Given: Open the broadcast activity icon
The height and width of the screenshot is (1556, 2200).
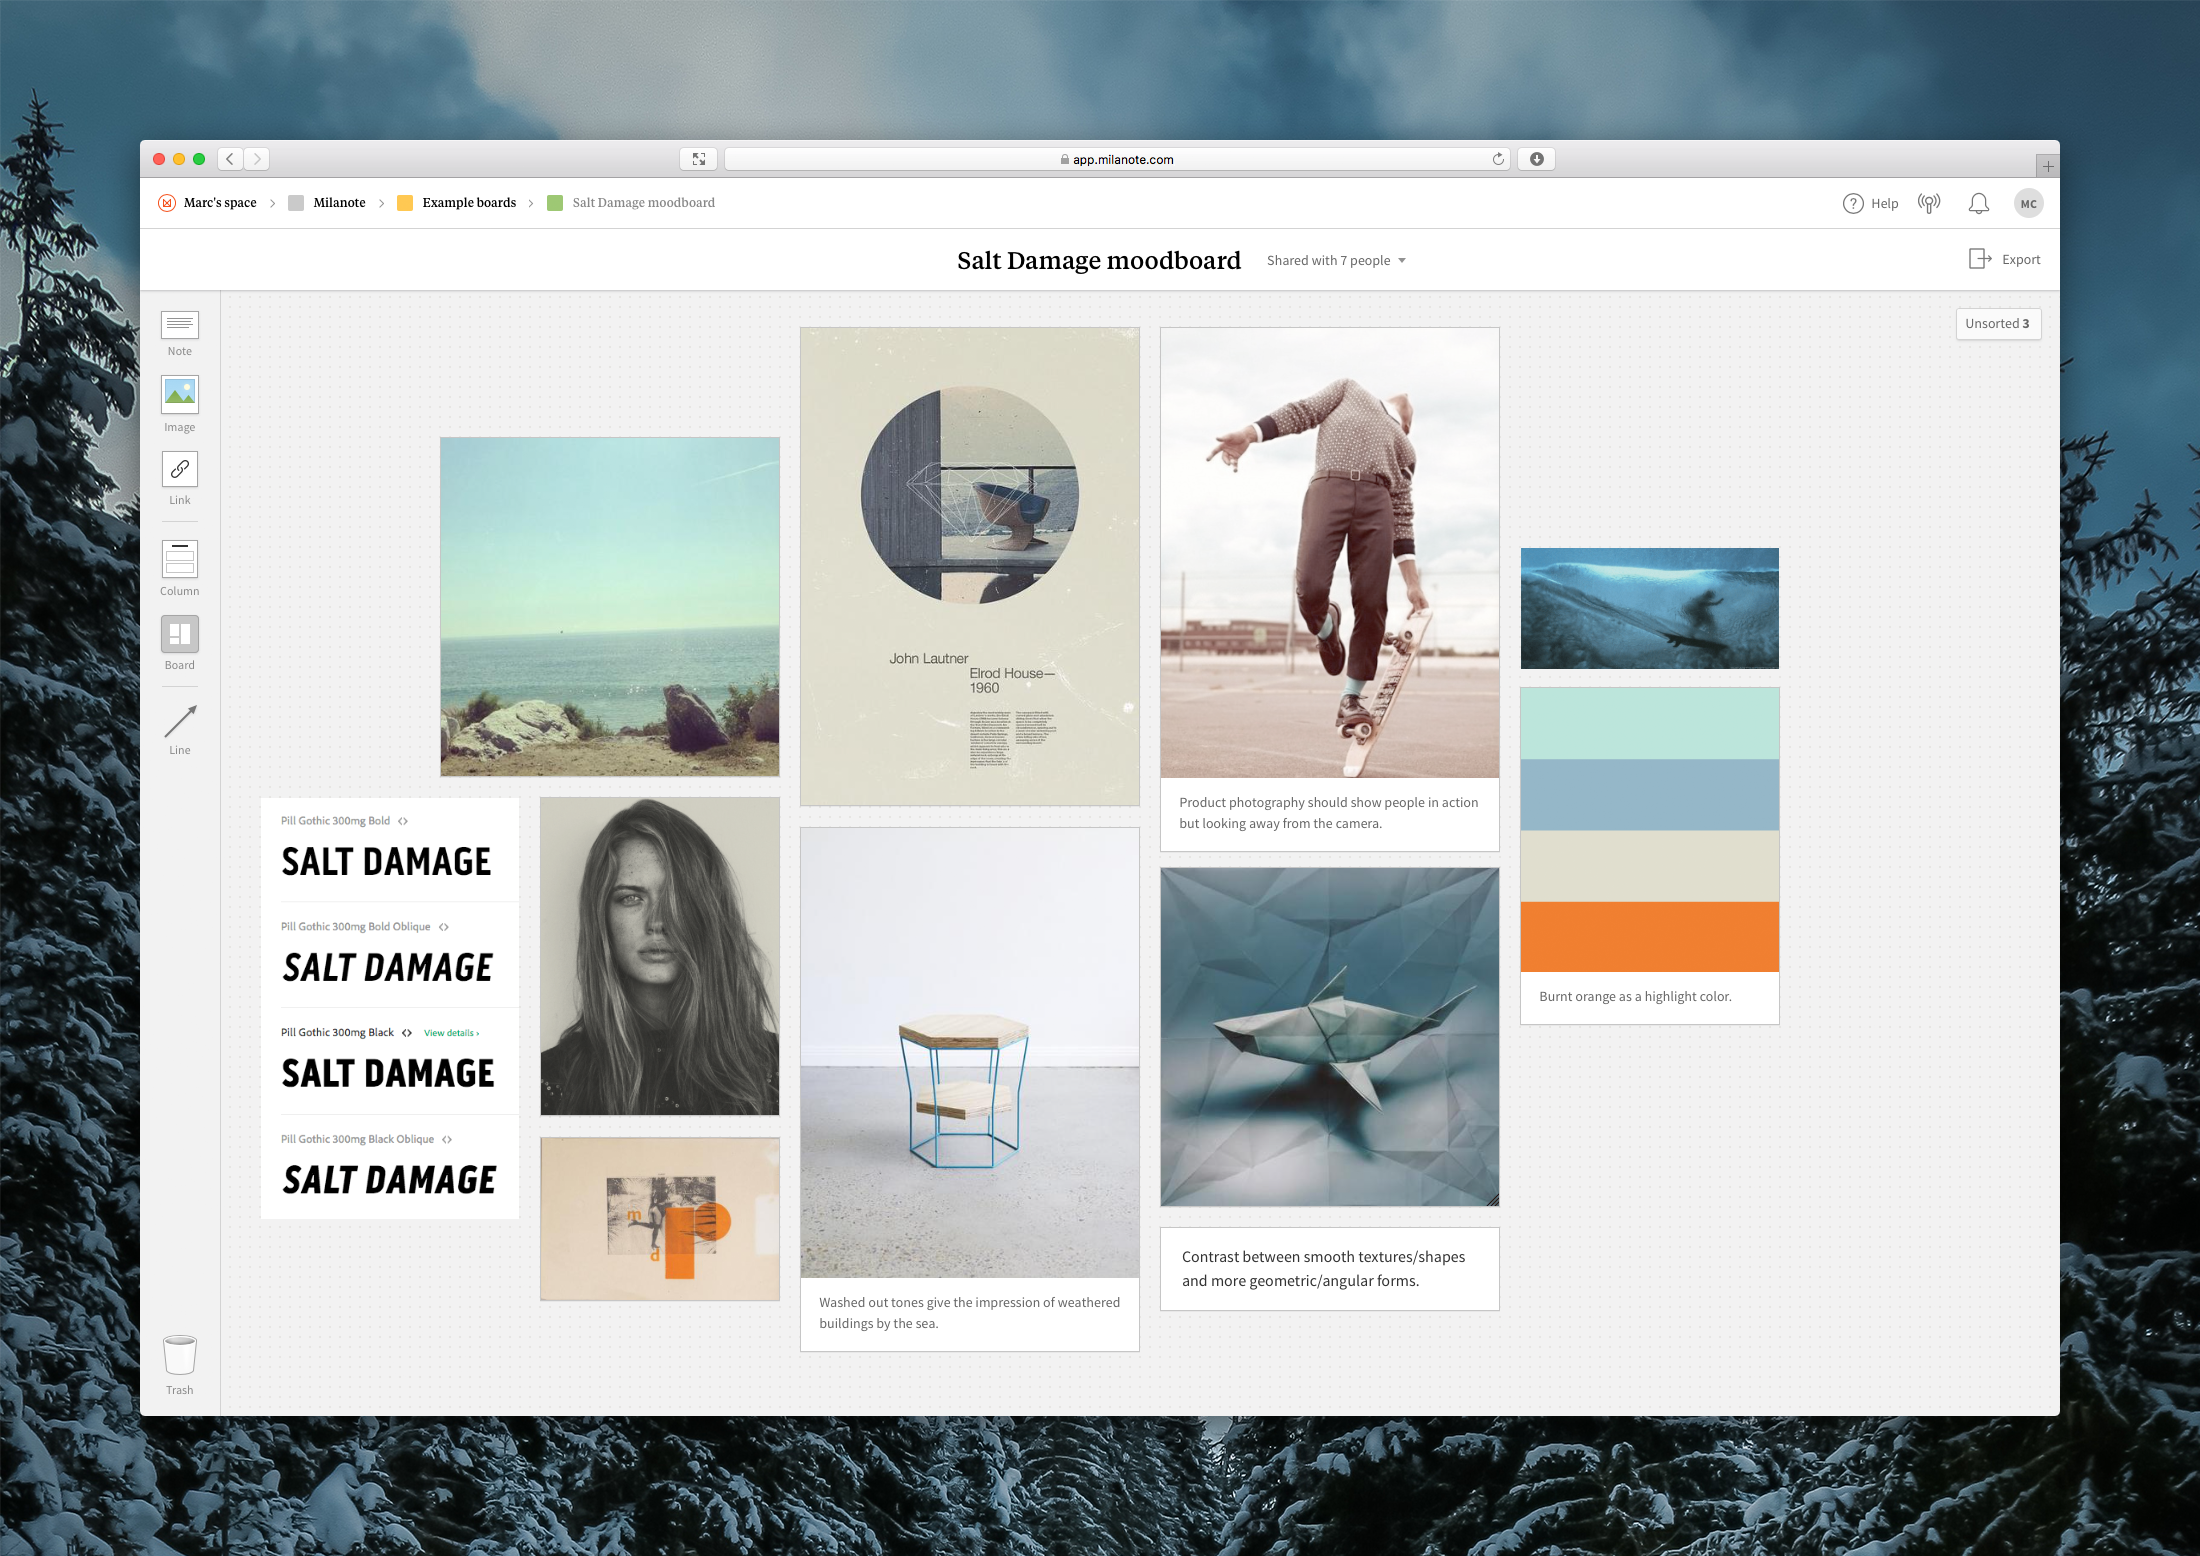Looking at the screenshot, I should (x=1929, y=204).
